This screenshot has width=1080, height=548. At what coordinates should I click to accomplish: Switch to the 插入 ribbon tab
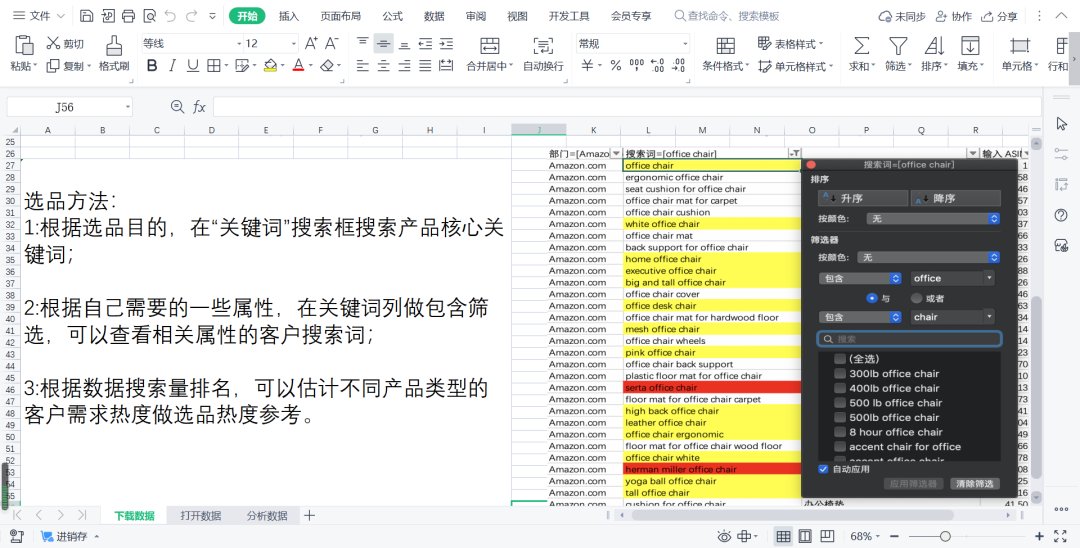click(x=289, y=16)
